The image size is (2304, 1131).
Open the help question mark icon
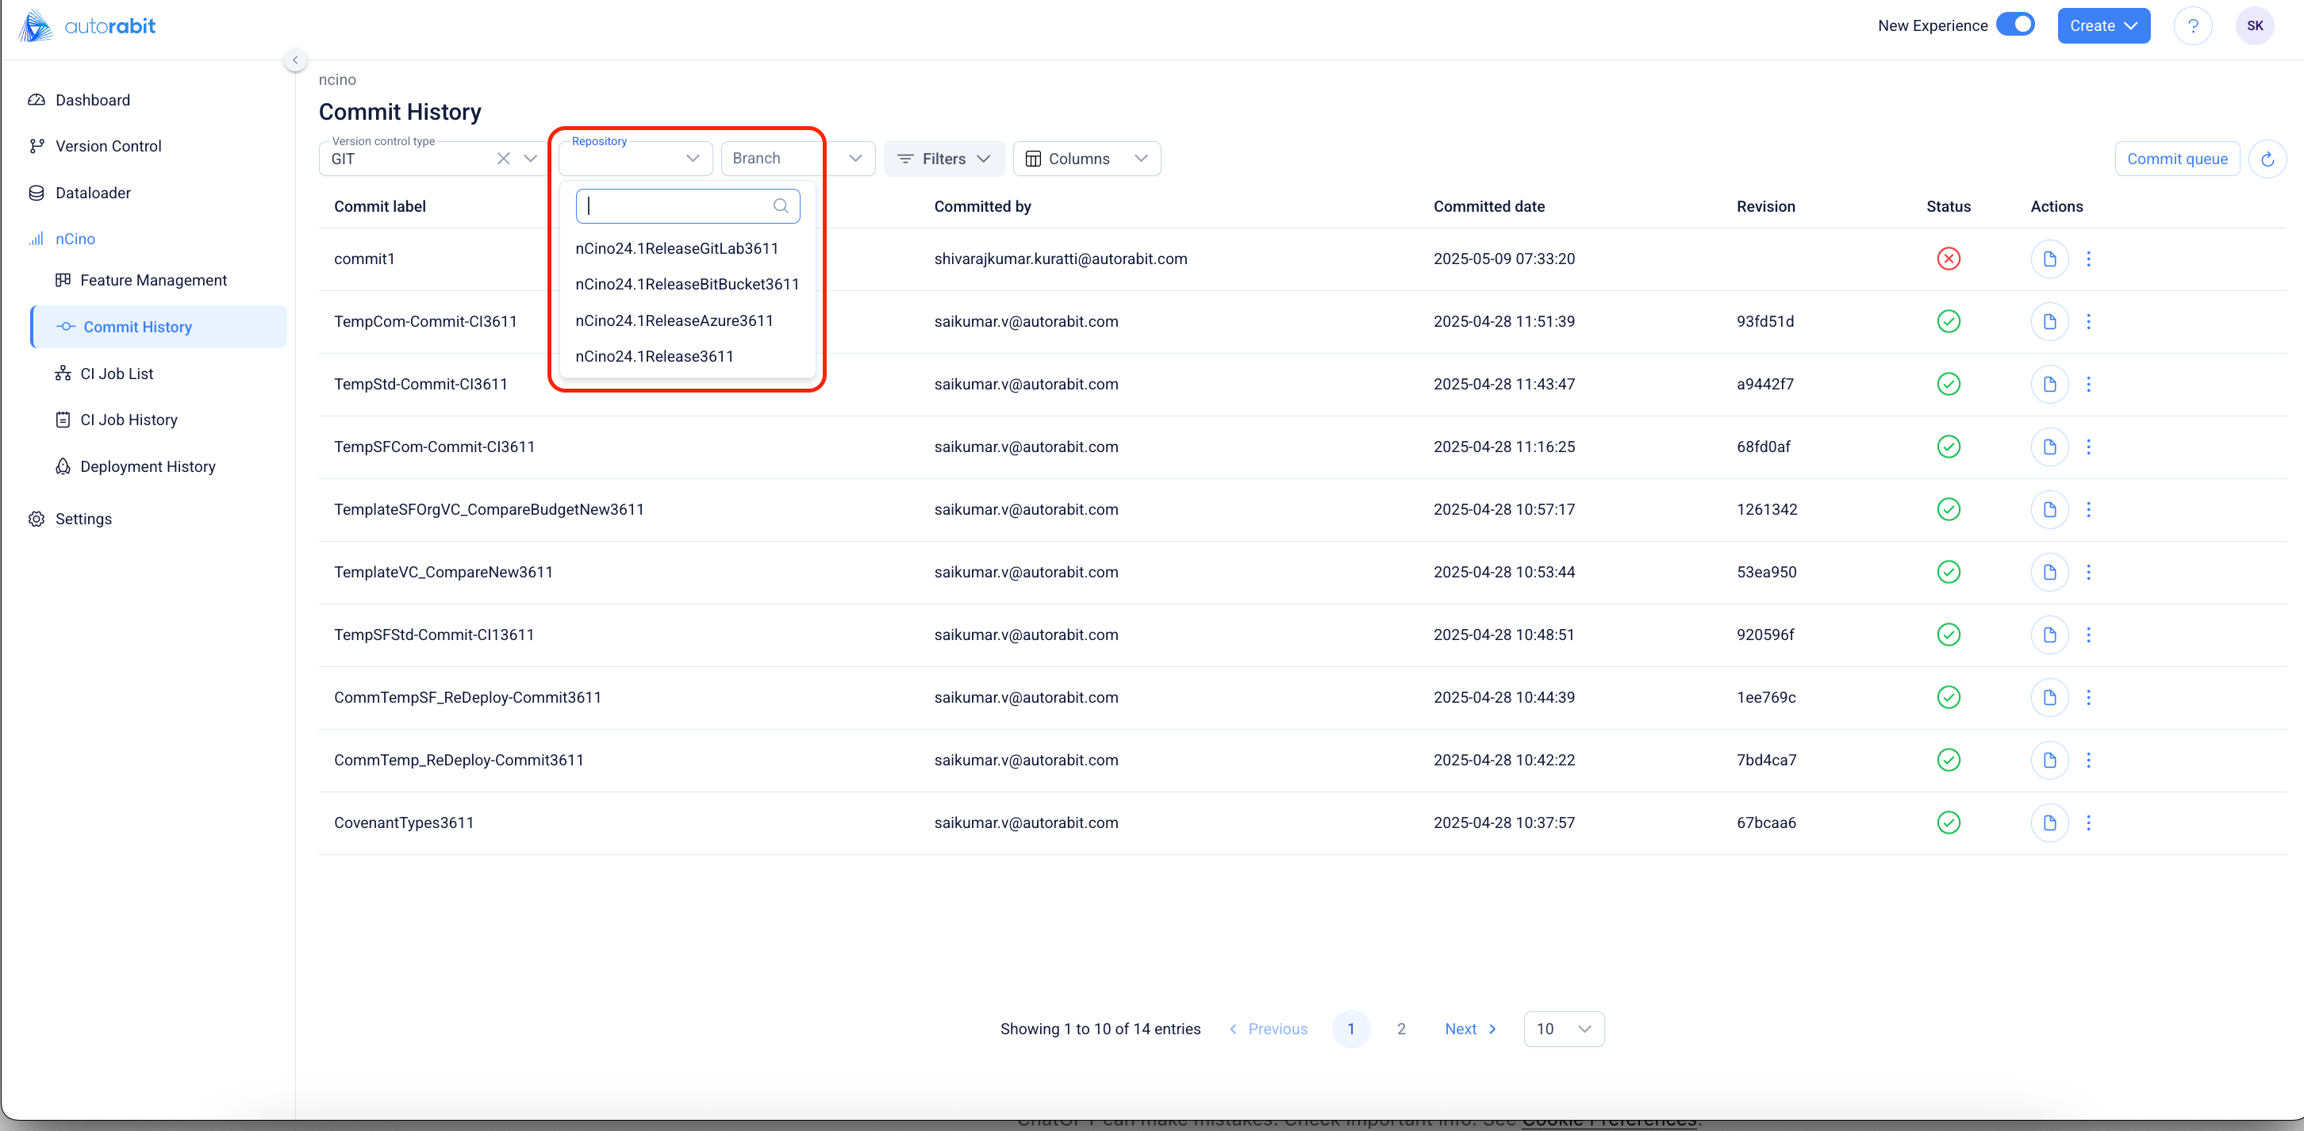(x=2192, y=26)
